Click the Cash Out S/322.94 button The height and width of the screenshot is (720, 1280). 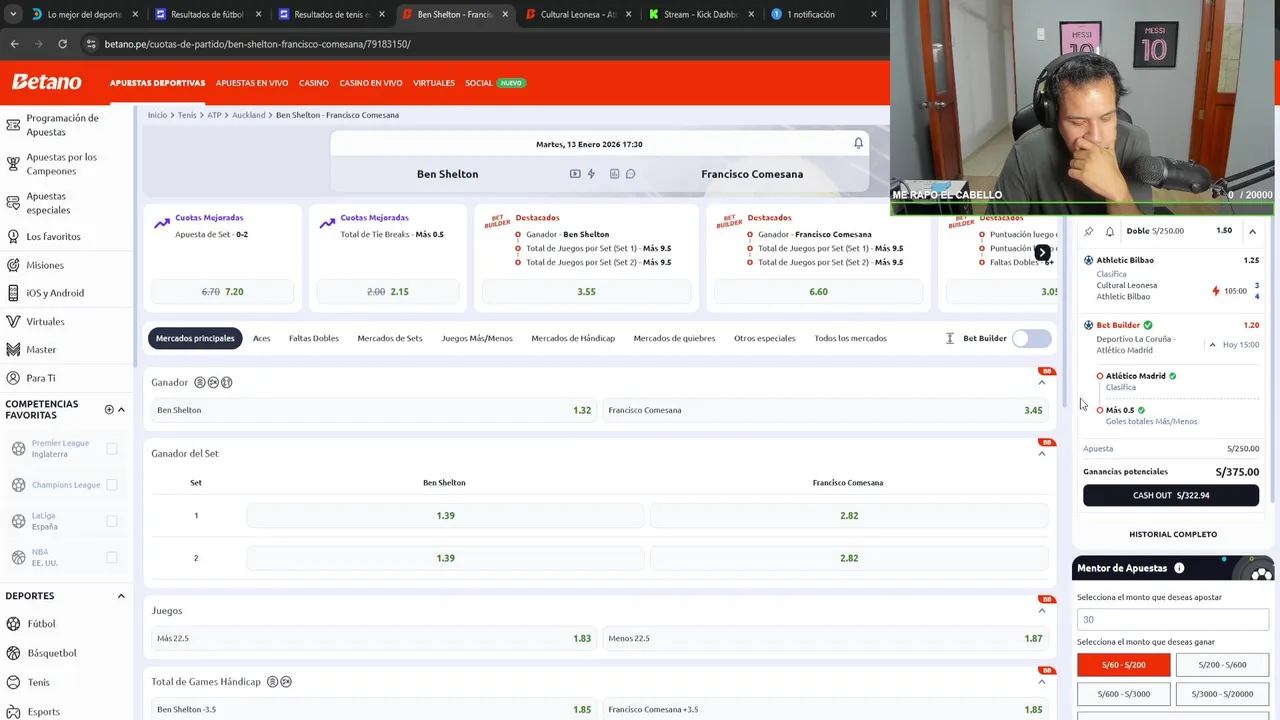pos(1171,495)
